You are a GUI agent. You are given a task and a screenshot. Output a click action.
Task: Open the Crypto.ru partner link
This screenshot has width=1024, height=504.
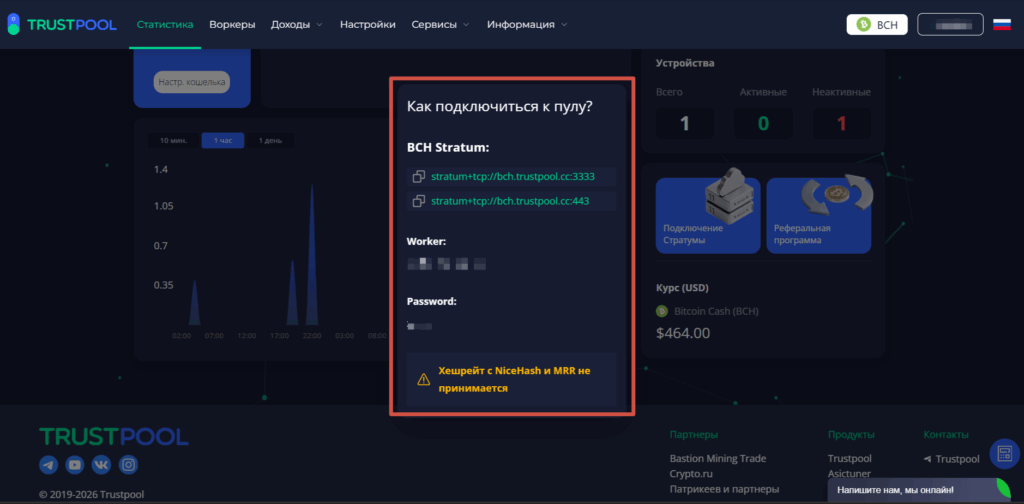tap(691, 474)
